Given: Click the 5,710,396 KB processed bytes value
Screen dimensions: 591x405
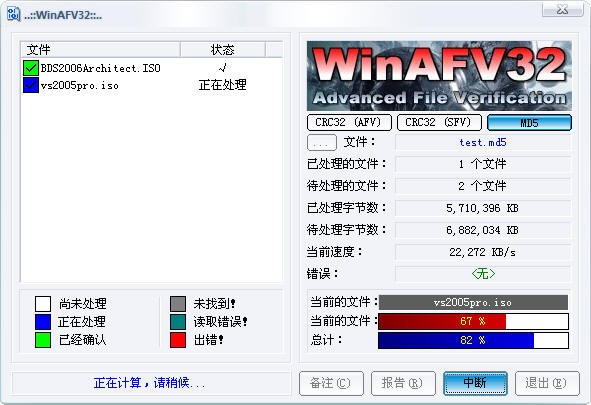Looking at the screenshot, I should 483,208.
